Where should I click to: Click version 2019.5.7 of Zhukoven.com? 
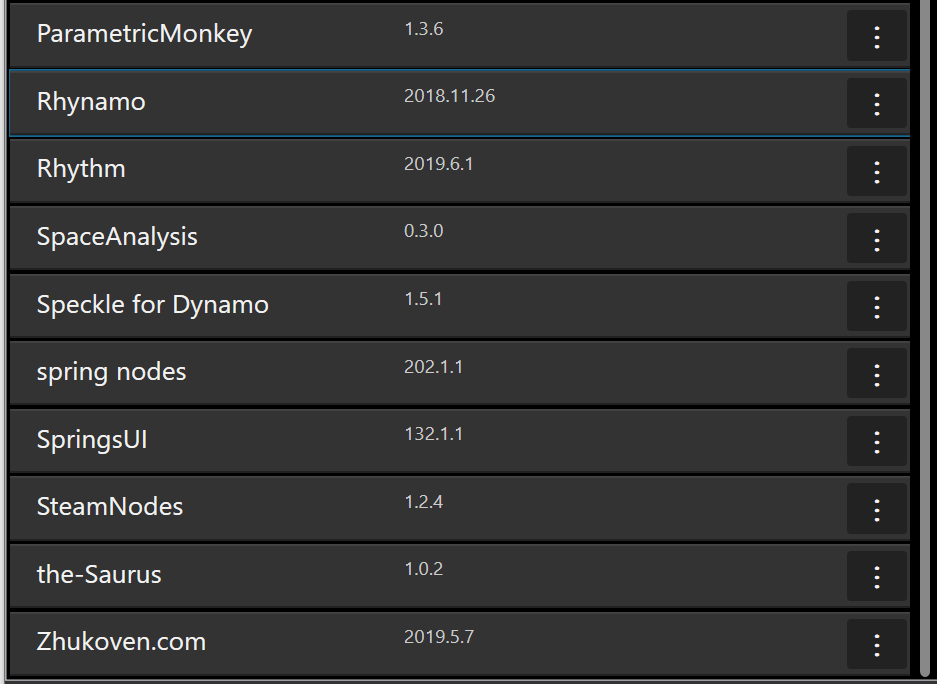pos(440,636)
